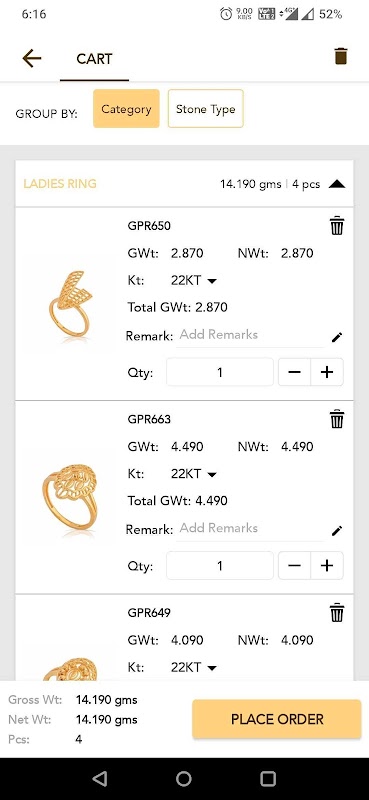This screenshot has height=800, width=369.
Task: Edit the GPR650 remark with the pencil icon
Action: tap(337, 337)
